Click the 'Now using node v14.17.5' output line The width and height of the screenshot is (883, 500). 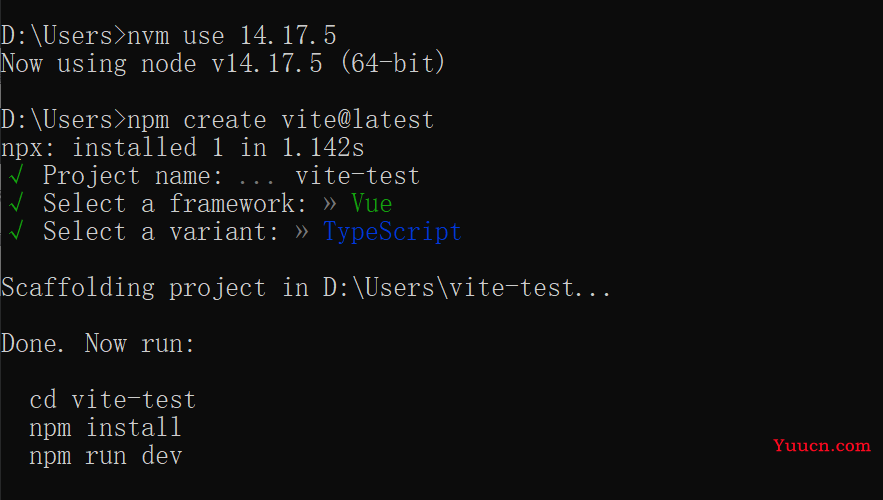click(223, 63)
